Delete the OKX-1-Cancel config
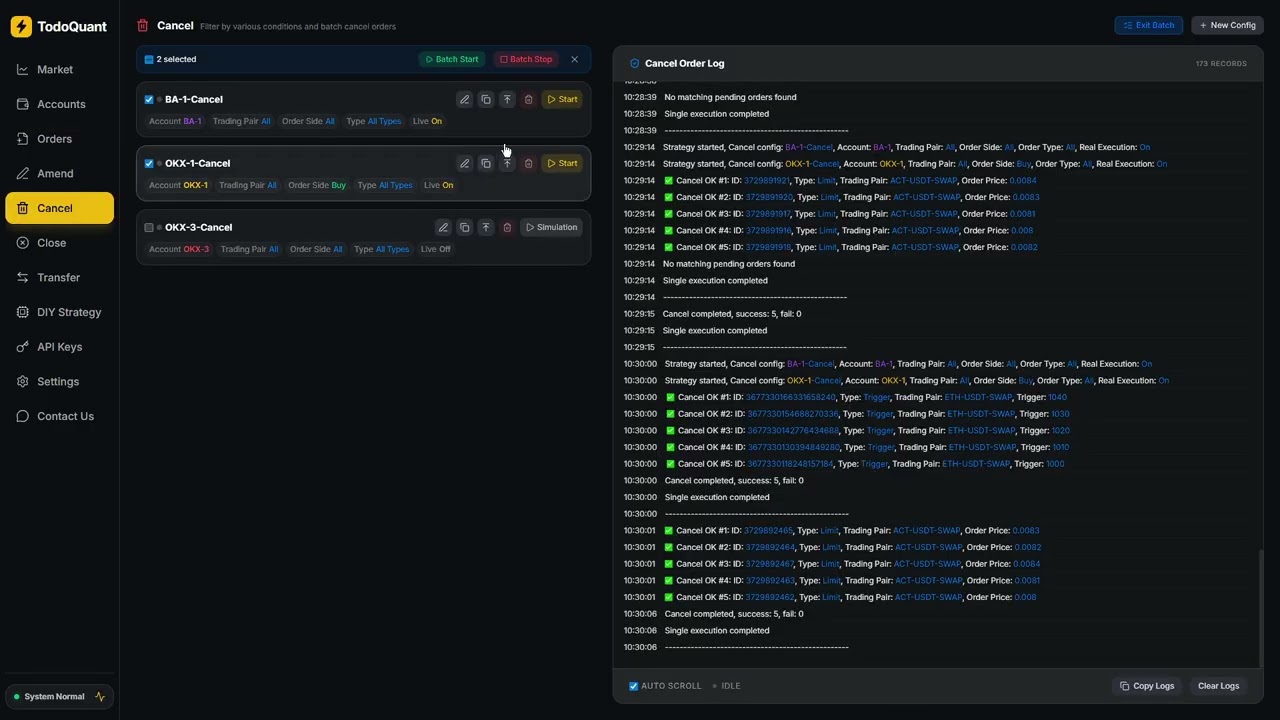1280x720 pixels. [529, 164]
